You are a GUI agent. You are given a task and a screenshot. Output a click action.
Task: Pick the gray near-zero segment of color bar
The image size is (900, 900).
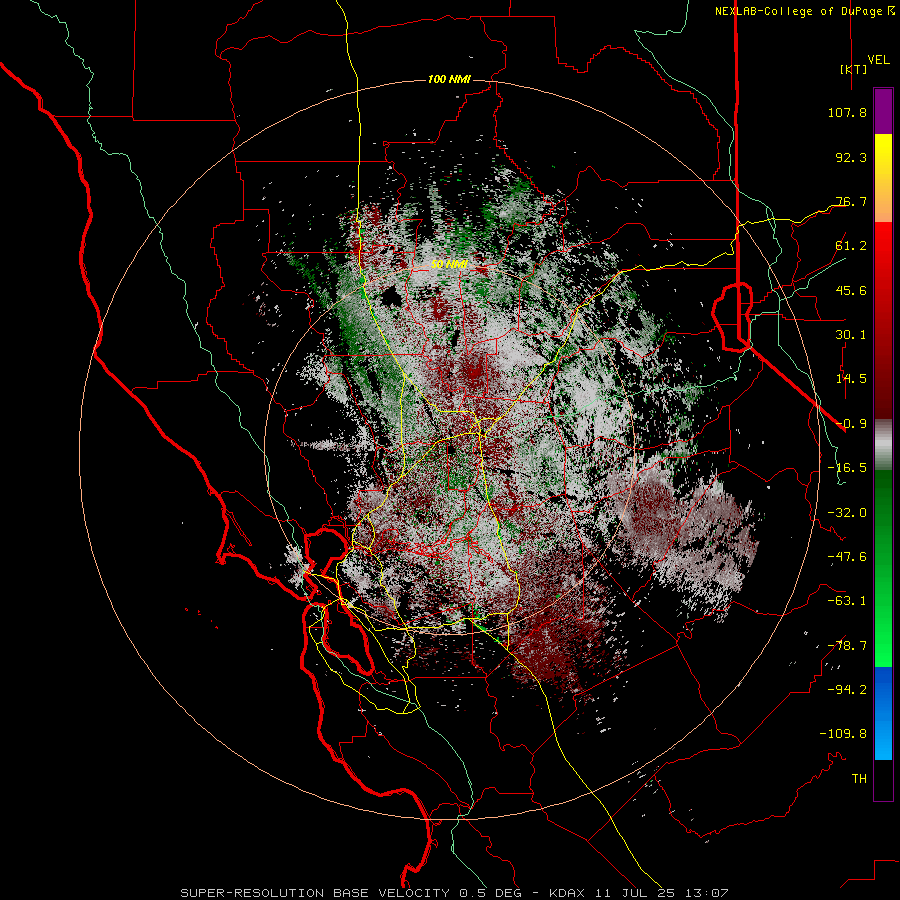pyautogui.click(x=883, y=445)
